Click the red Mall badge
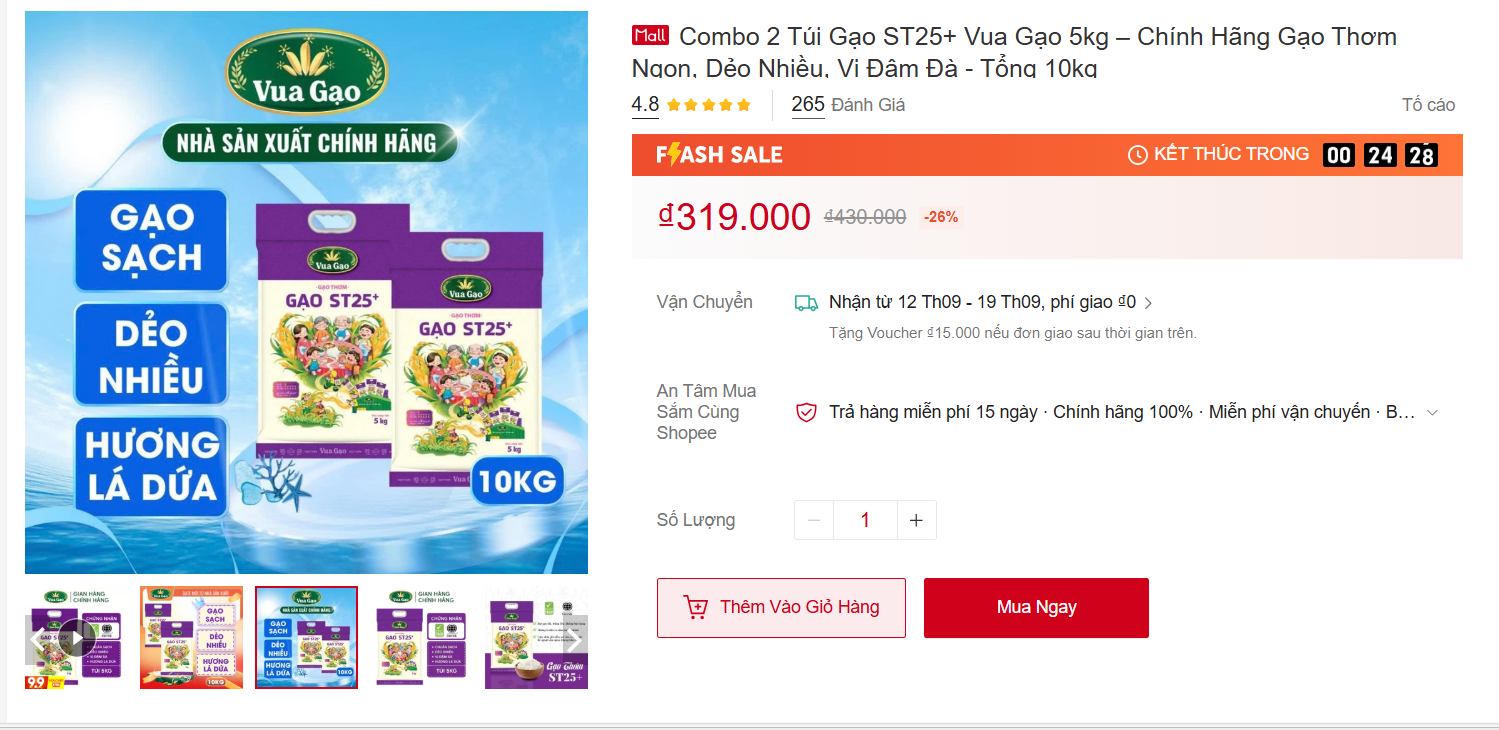 coord(649,34)
